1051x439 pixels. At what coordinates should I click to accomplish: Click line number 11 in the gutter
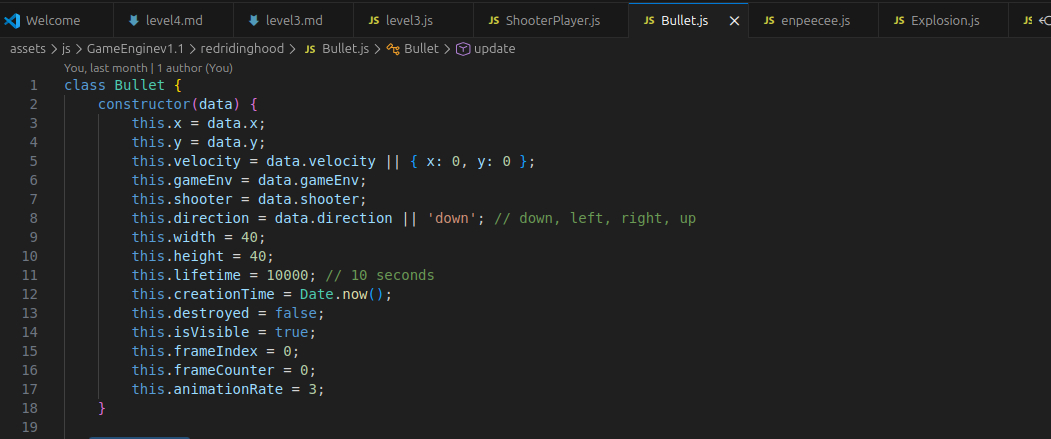29,275
